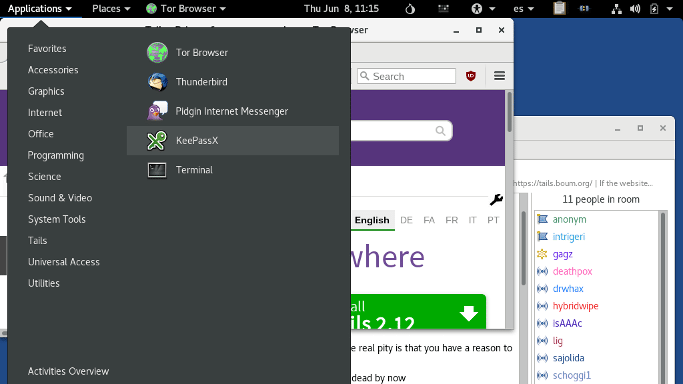Select the Tails category

click(x=37, y=241)
